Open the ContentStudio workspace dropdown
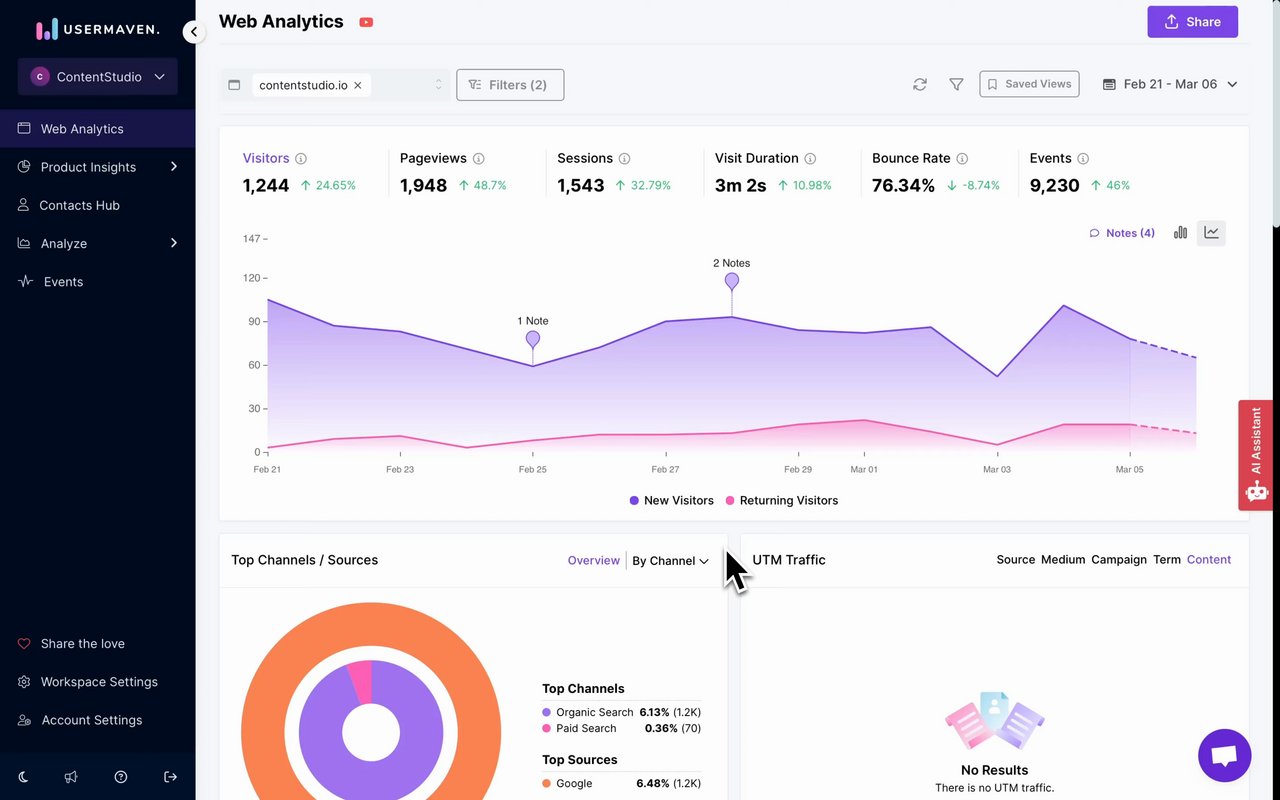The width and height of the screenshot is (1280, 800). [x=98, y=77]
